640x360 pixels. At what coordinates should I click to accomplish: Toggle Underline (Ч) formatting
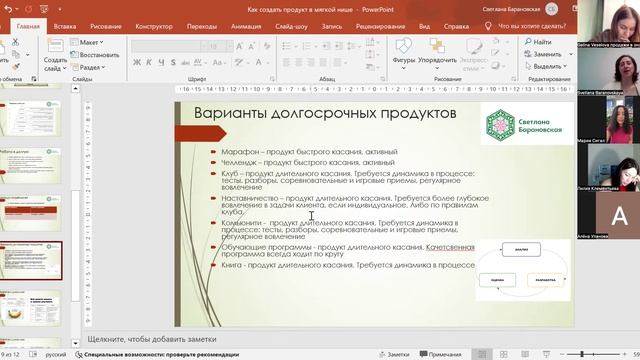click(x=161, y=62)
